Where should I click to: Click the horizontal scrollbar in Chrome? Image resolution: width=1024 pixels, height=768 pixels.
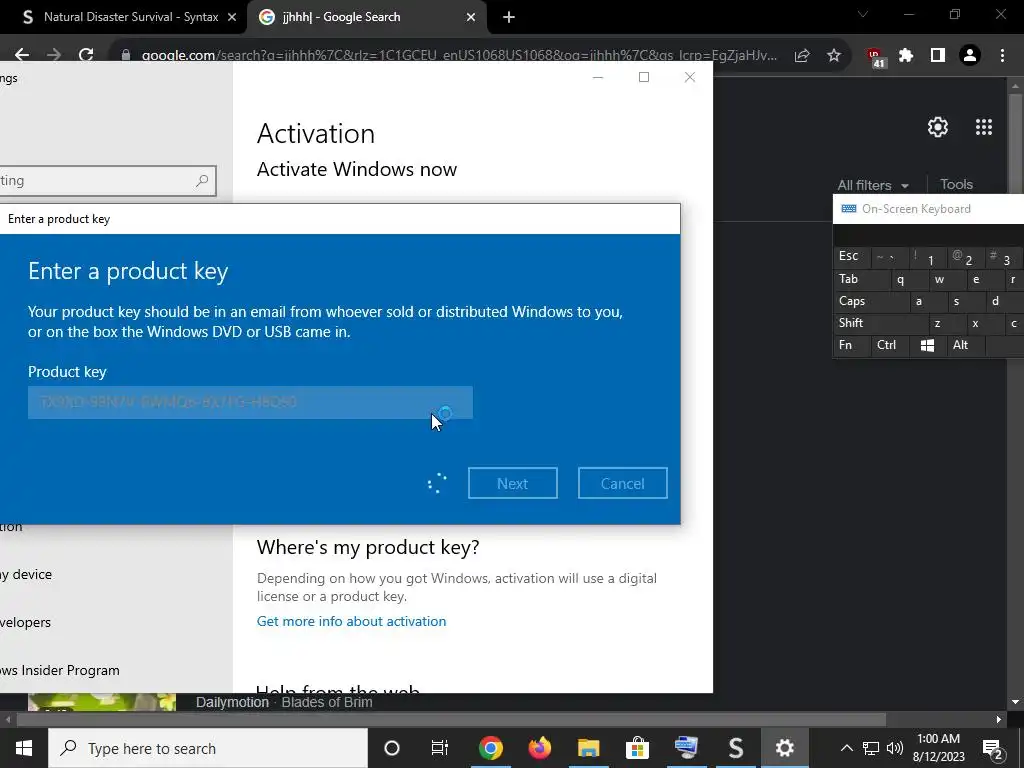tap(451, 720)
